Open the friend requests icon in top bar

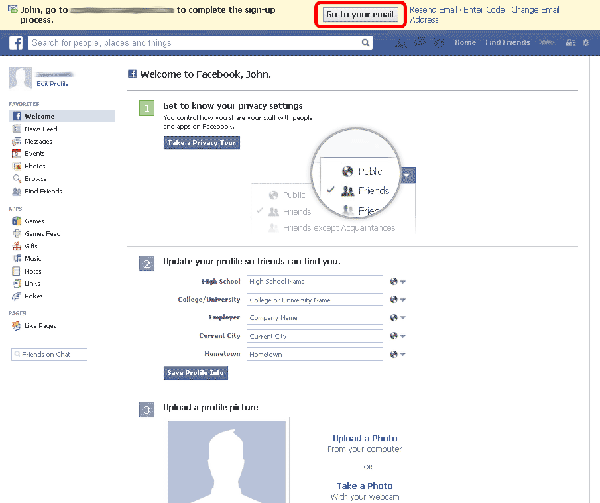coord(401,43)
